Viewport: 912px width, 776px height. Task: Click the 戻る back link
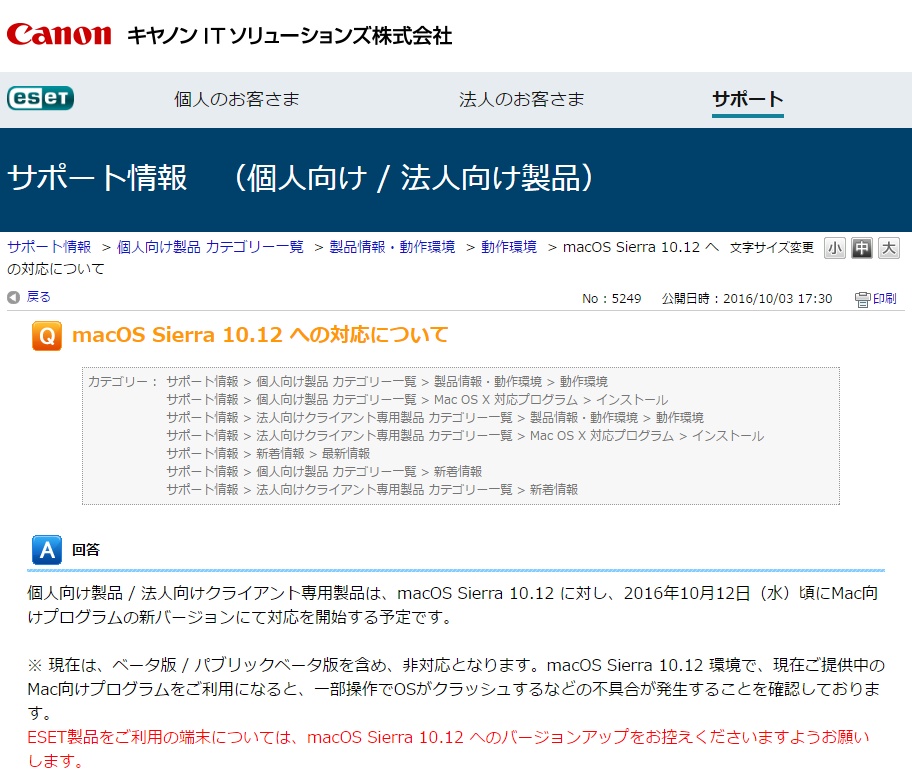coord(38,297)
